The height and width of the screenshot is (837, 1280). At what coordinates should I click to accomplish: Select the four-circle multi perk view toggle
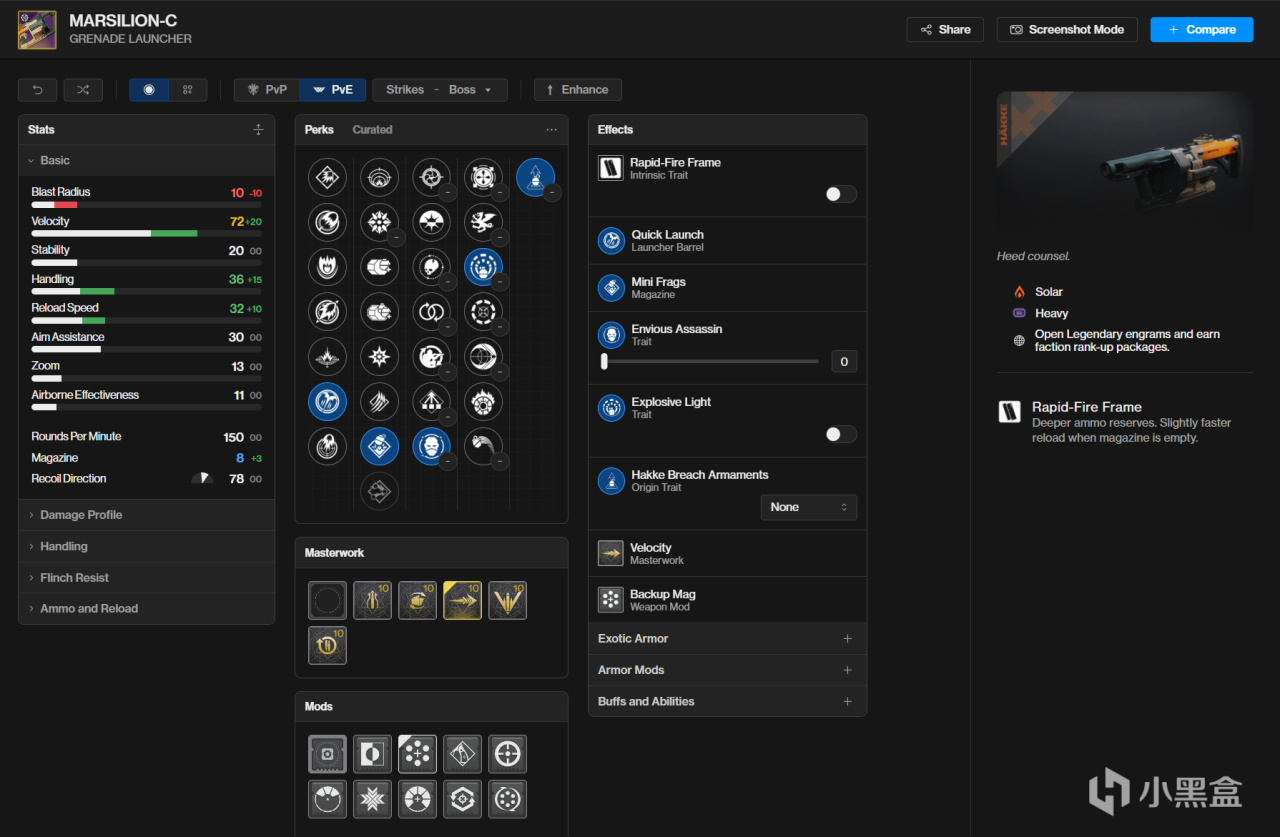pos(188,90)
